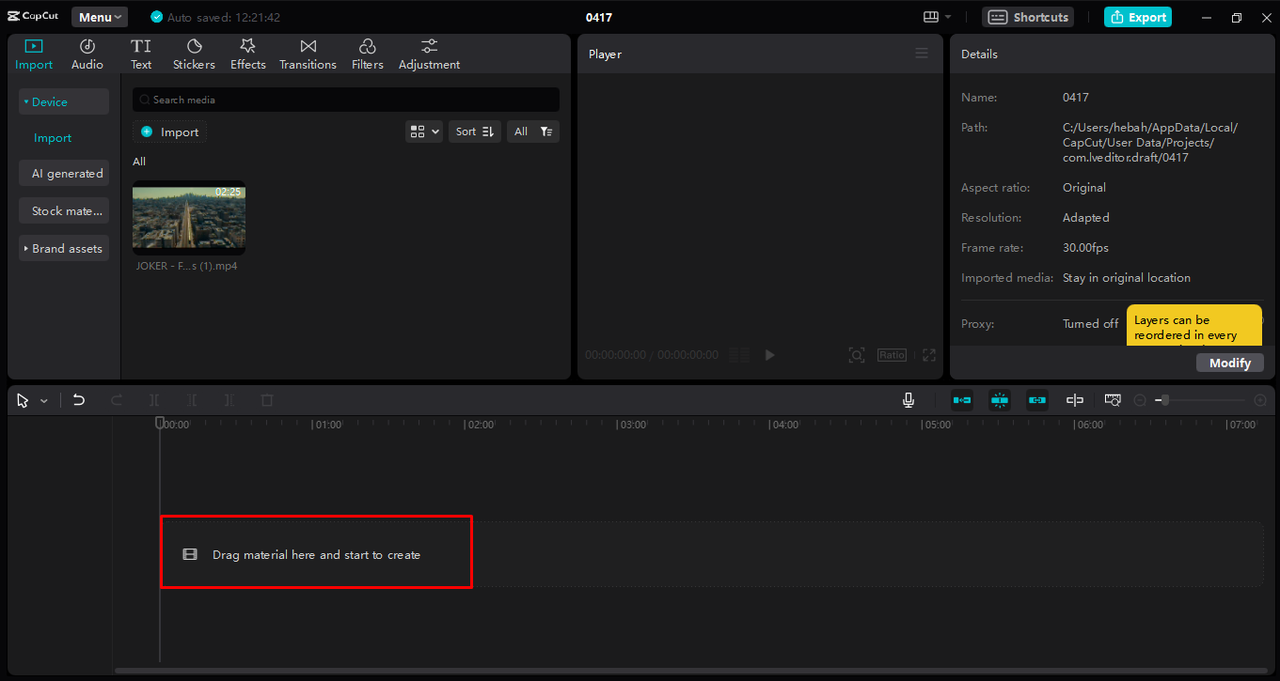
Task: Play the preview in Player
Action: [769, 355]
